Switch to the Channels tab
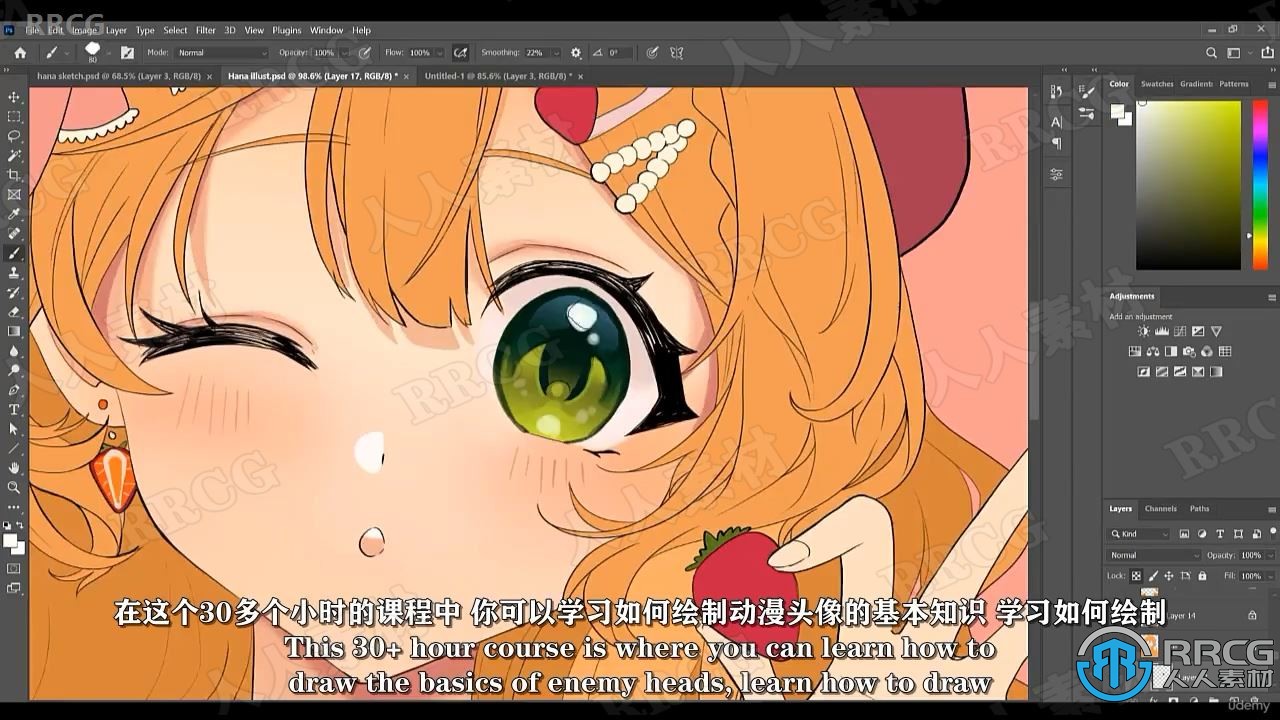Screen dimensions: 1280x720 click(x=1160, y=508)
